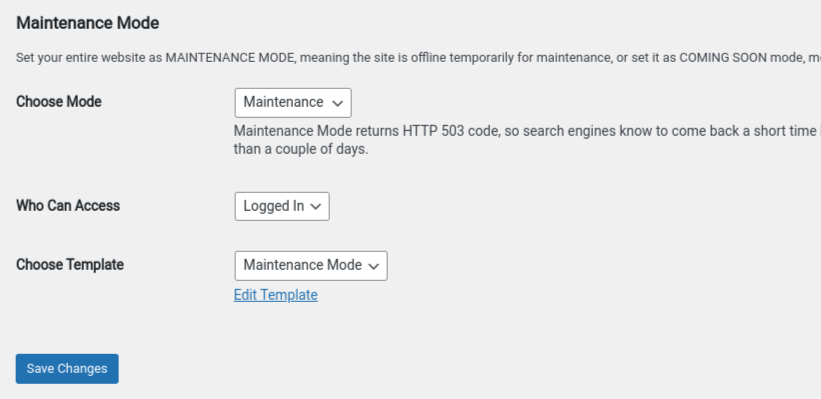The width and height of the screenshot is (821, 399).
Task: Select the 'Maintenance Mode' text in template selector
Action: point(303,265)
